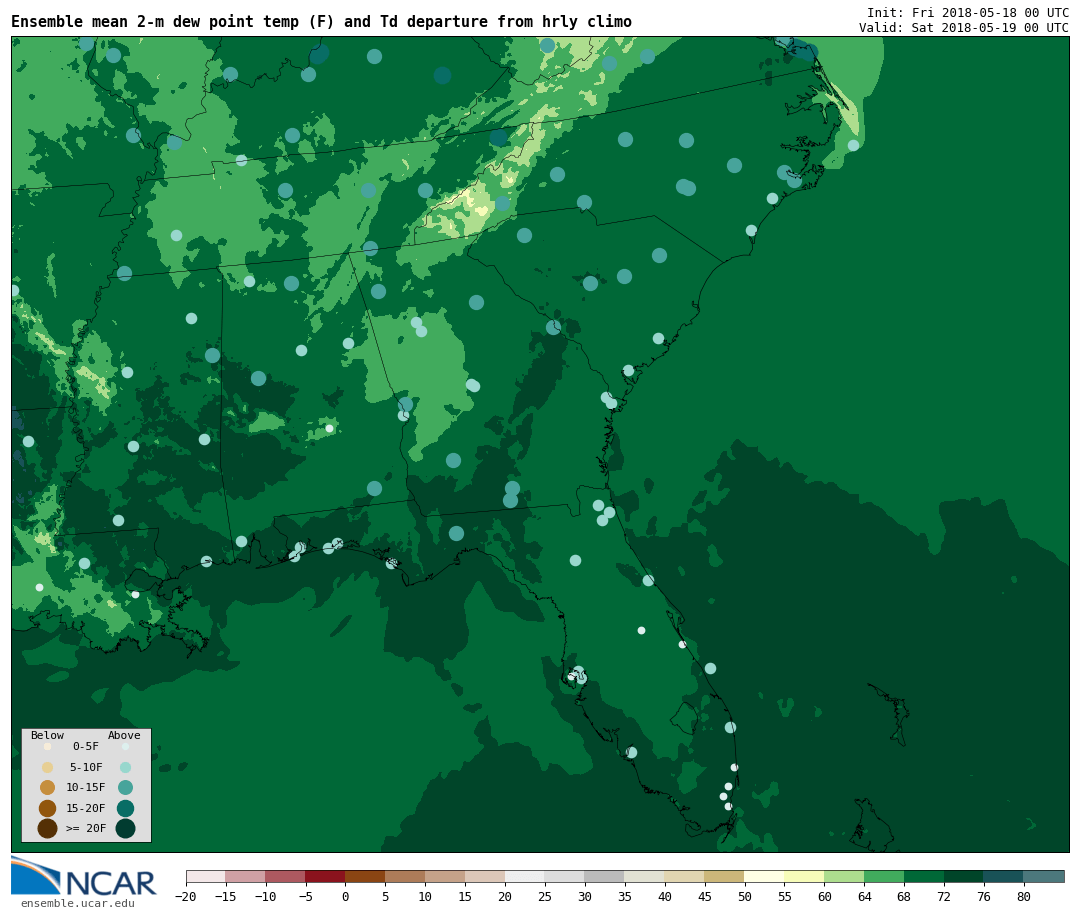Click the colorbar swatch between -20 and -15
The image size is (1080, 915).
[206, 876]
